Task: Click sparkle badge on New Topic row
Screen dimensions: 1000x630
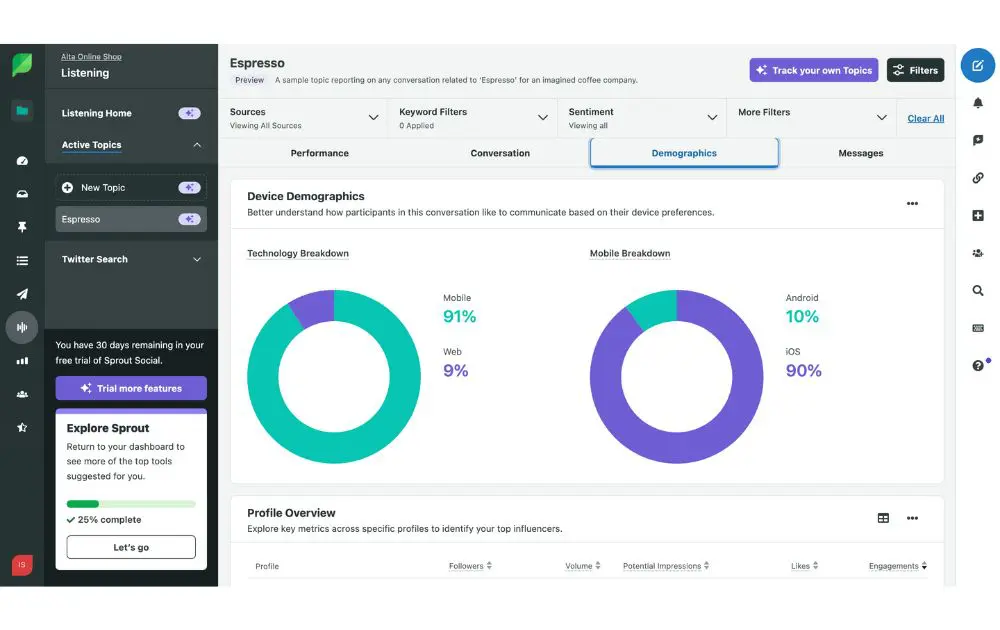Action: pyautogui.click(x=189, y=187)
